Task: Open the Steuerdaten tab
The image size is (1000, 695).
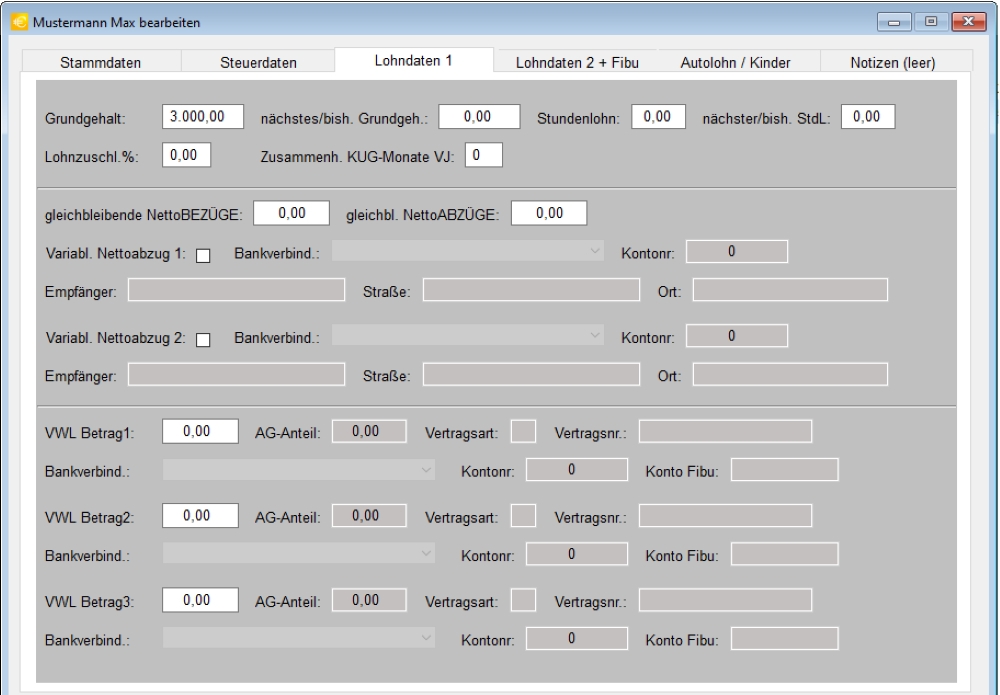Action: 258,62
